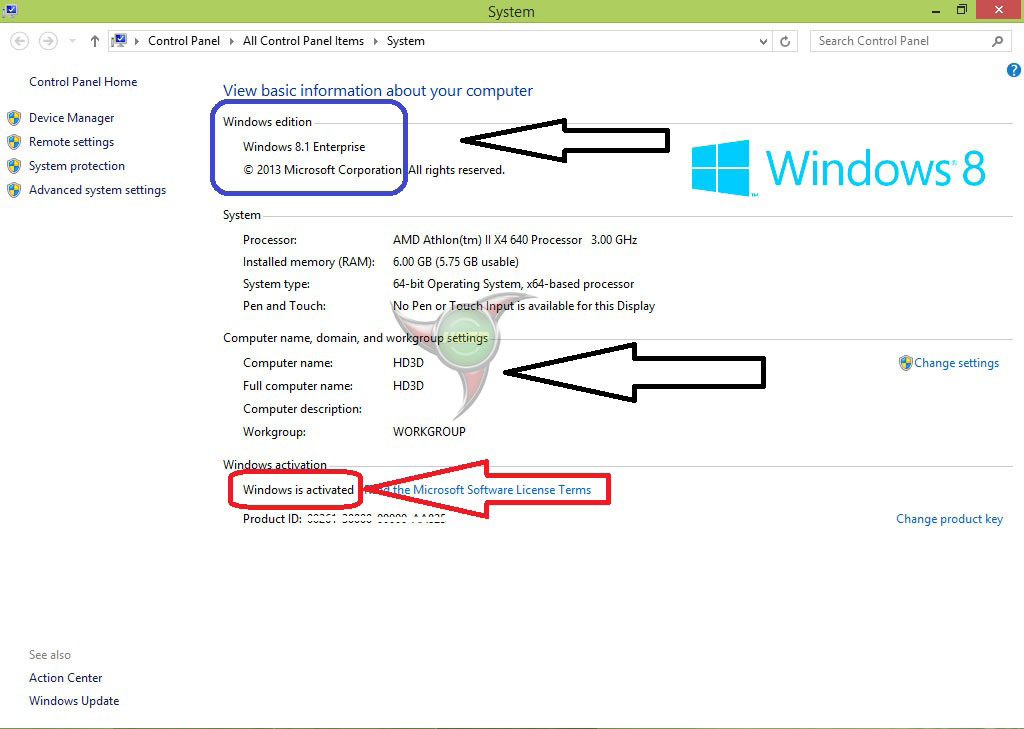Click the 64-bit Operating System value

(513, 284)
